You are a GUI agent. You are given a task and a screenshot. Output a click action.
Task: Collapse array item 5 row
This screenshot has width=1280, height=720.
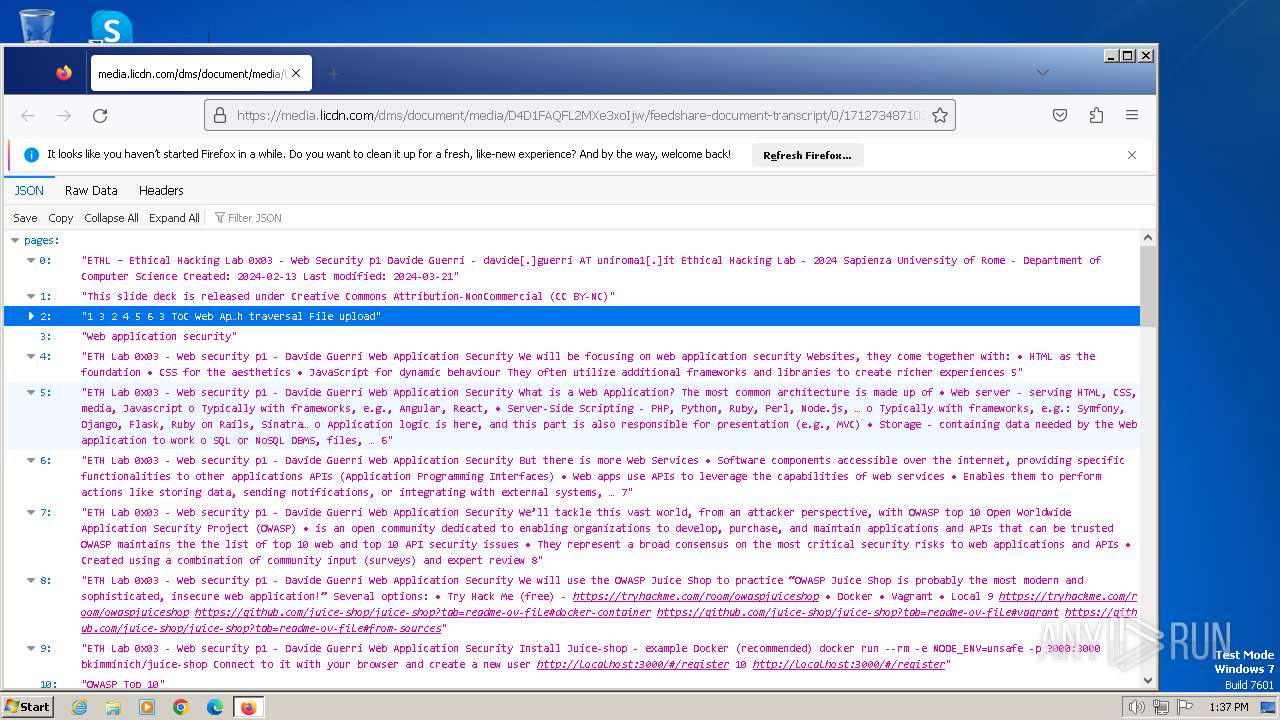click(x=31, y=393)
